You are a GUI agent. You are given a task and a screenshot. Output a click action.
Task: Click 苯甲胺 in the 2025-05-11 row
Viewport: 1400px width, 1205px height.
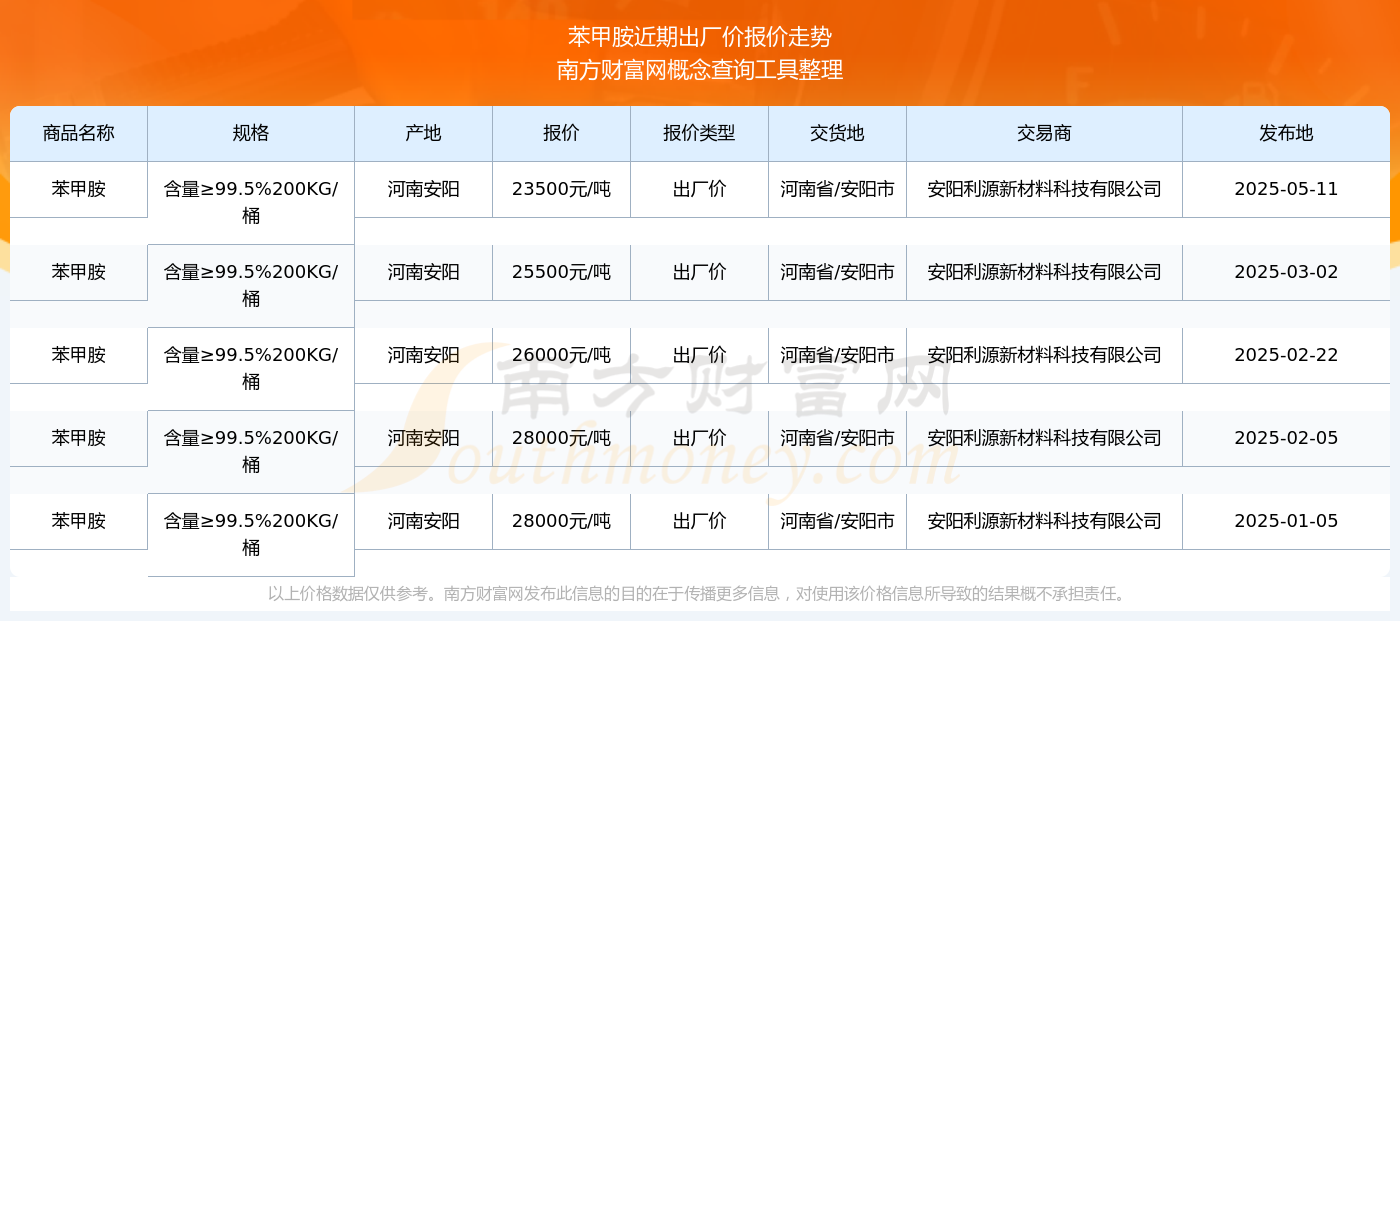(x=79, y=189)
